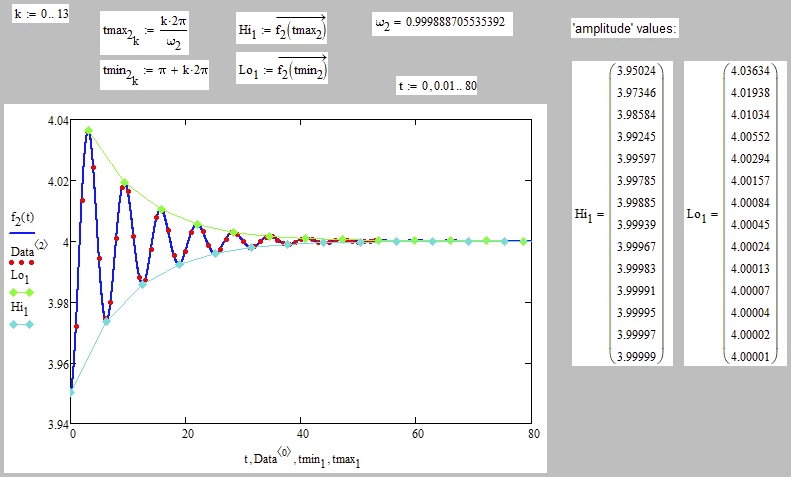Viewport: 791px width, 477px height.
Task: Click the x-axis expression t, Data<0>, tmin1, tmax1
Action: [x=302, y=457]
